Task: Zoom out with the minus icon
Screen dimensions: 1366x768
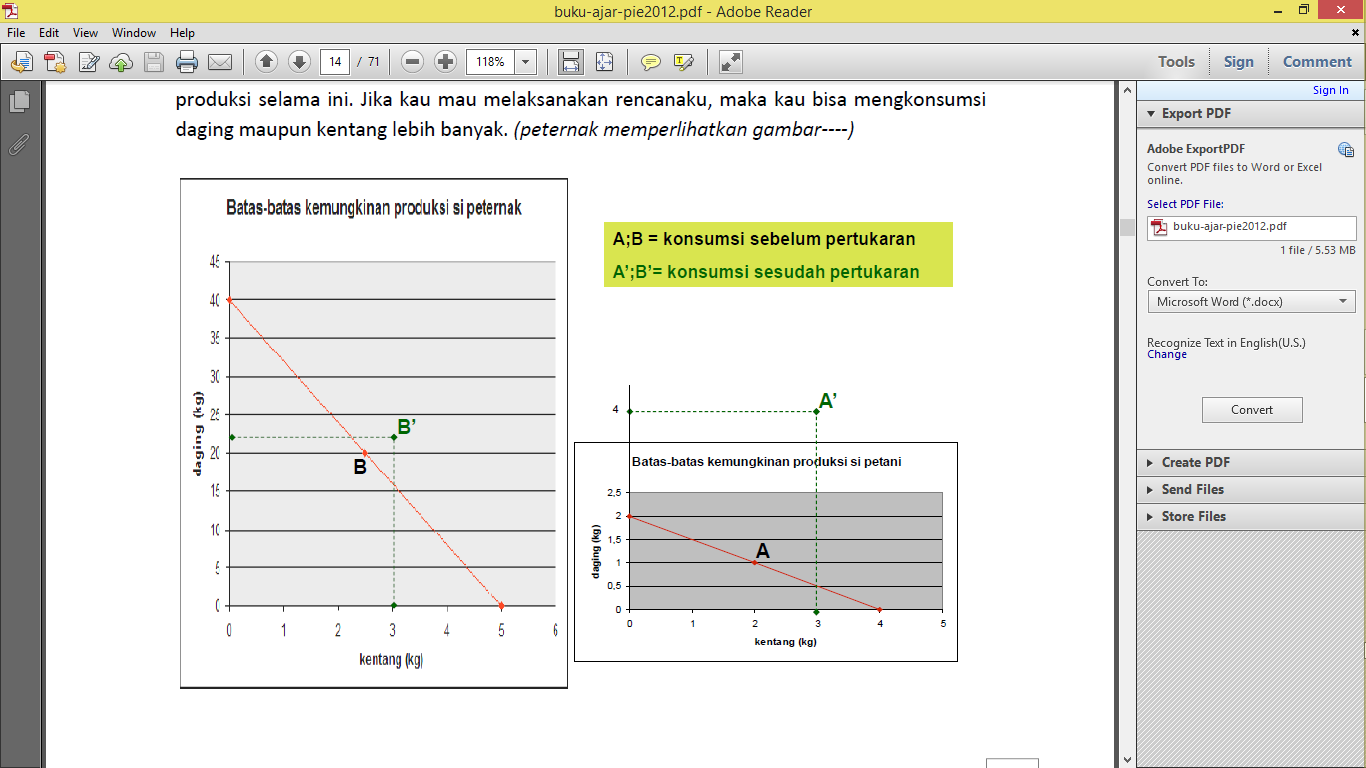Action: tap(412, 62)
